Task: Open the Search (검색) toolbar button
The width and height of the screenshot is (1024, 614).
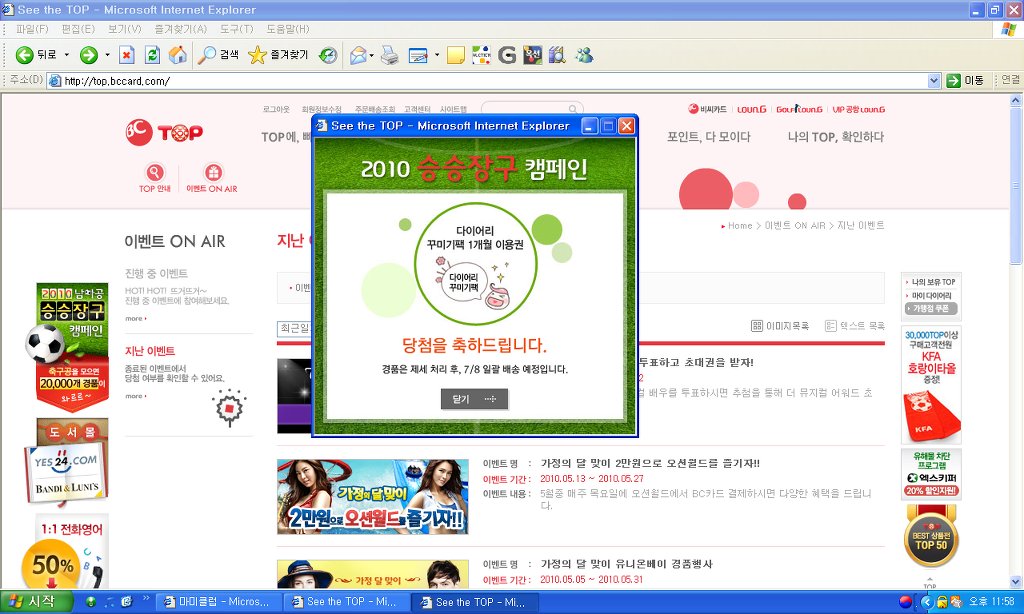Action: click(x=218, y=55)
